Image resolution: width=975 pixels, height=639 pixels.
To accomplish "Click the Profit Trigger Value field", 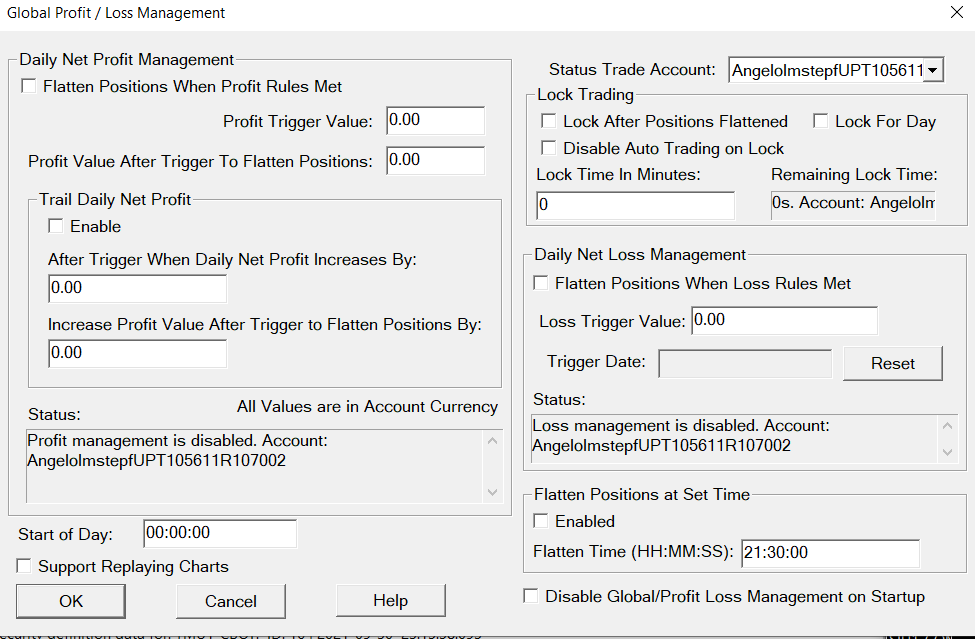I will tap(435, 121).
